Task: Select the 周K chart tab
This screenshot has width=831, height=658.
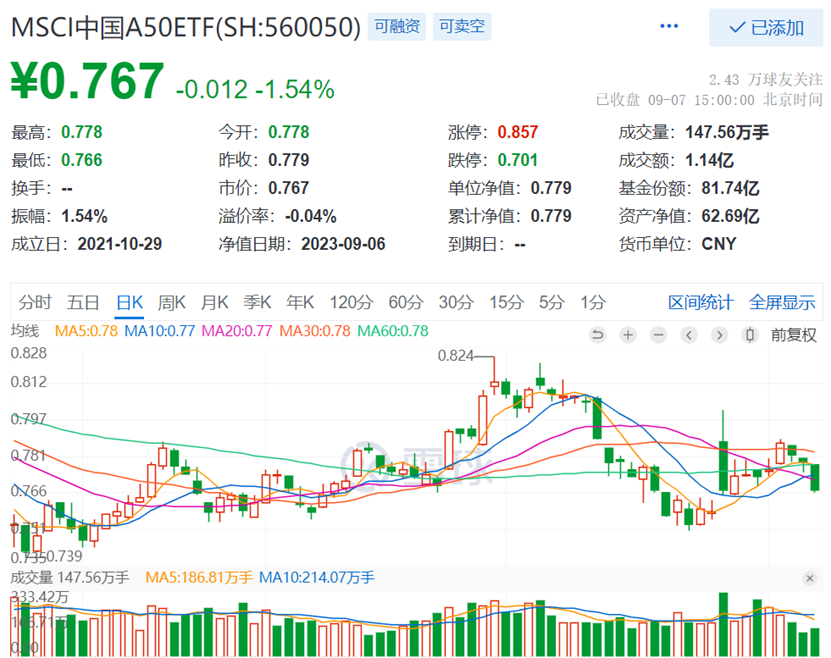Action: pos(172,303)
